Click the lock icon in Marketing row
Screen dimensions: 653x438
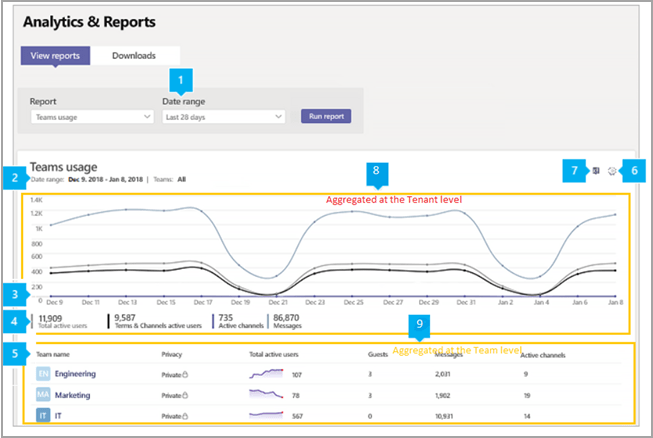coord(185,395)
